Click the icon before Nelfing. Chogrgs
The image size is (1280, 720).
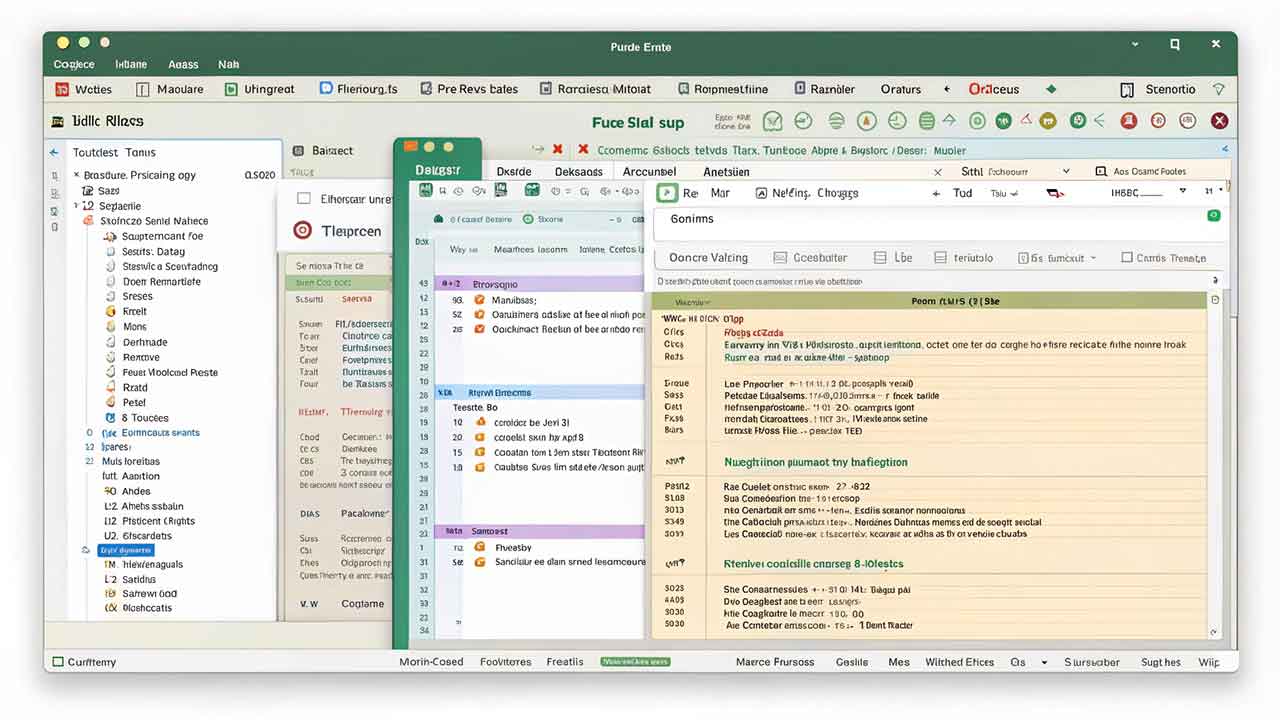tap(761, 193)
